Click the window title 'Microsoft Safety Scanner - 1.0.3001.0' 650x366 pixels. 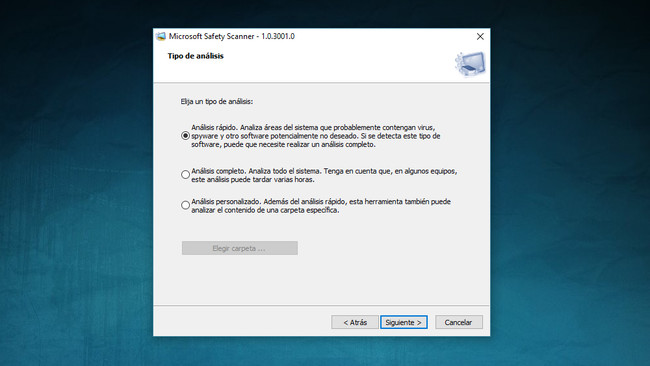point(232,36)
